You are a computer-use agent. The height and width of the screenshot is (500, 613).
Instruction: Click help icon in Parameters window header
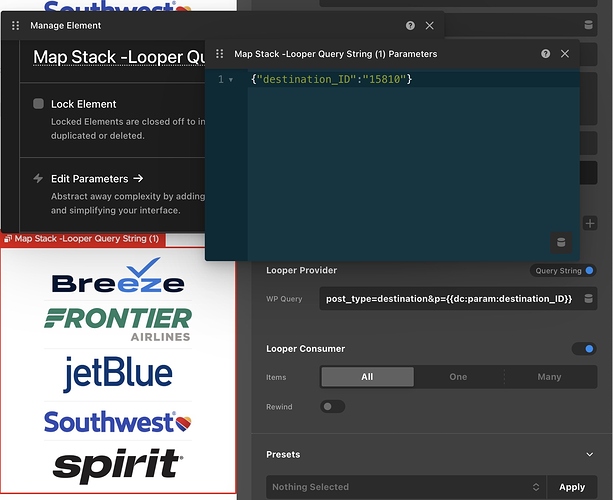tap(546, 54)
